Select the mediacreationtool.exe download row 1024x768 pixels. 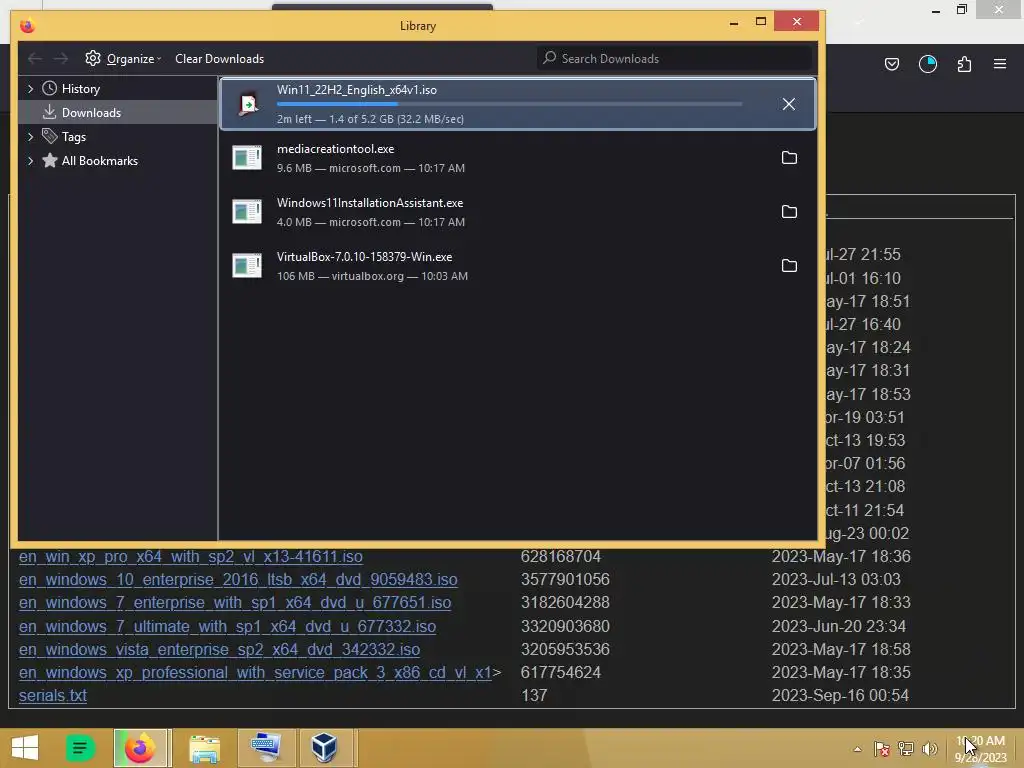[518, 157]
